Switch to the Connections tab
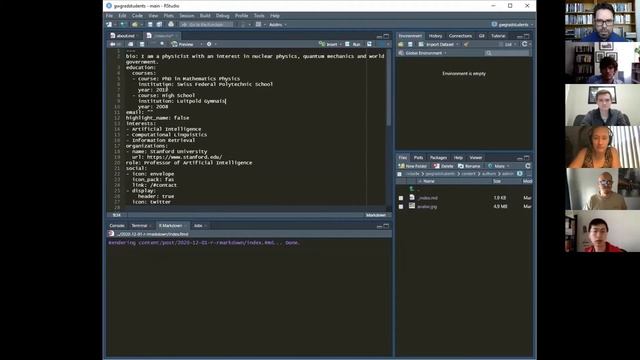This screenshot has width=640, height=360. 460,36
